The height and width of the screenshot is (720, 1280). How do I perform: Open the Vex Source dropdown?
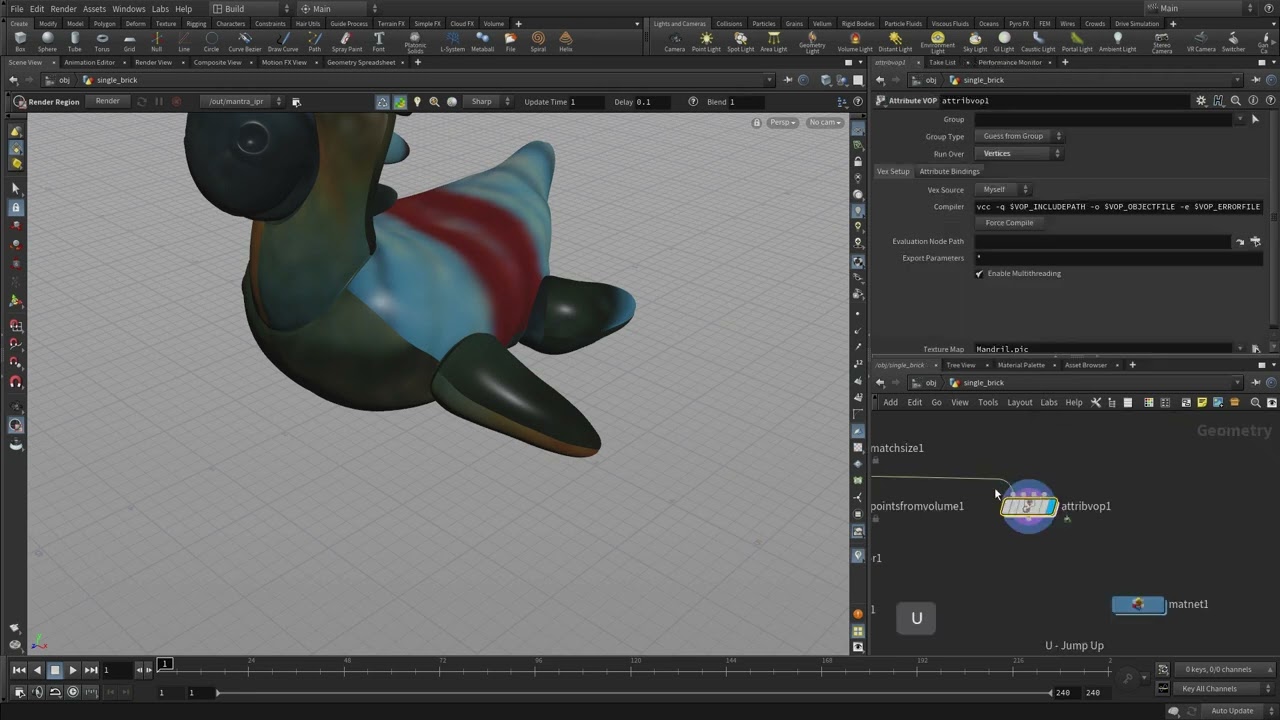(x=1004, y=189)
